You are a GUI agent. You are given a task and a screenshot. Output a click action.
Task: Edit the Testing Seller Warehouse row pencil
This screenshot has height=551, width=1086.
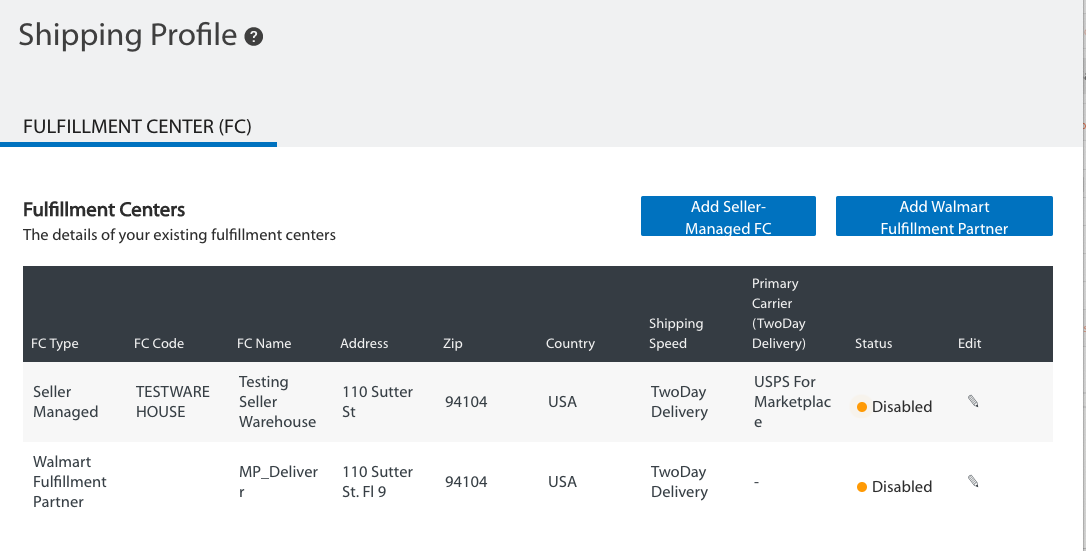[x=973, y=401]
